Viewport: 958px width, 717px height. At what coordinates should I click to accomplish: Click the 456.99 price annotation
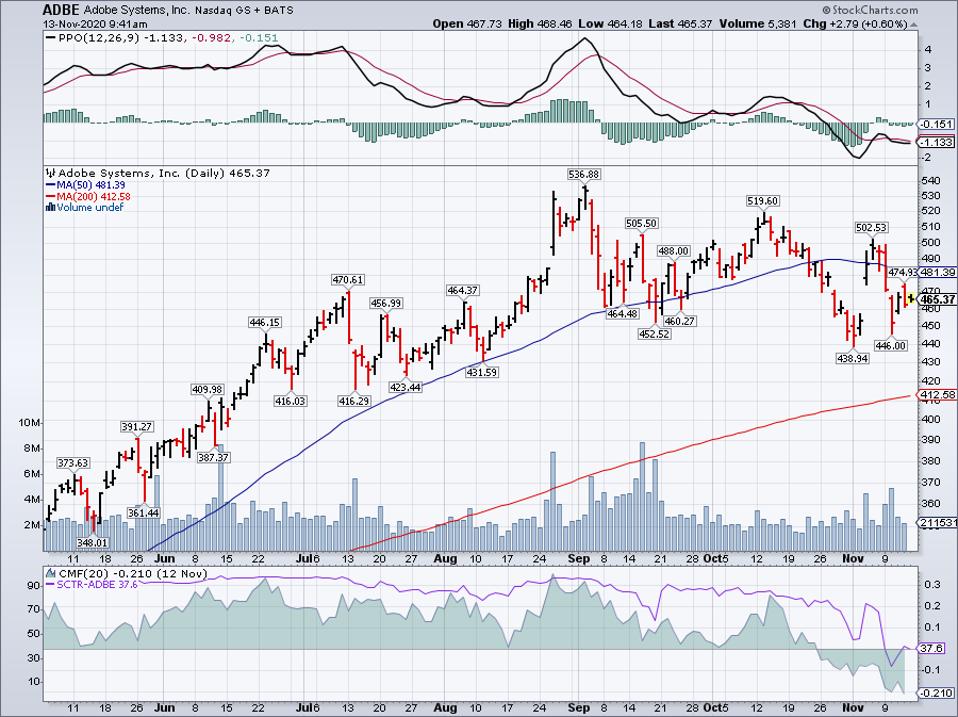(x=386, y=303)
